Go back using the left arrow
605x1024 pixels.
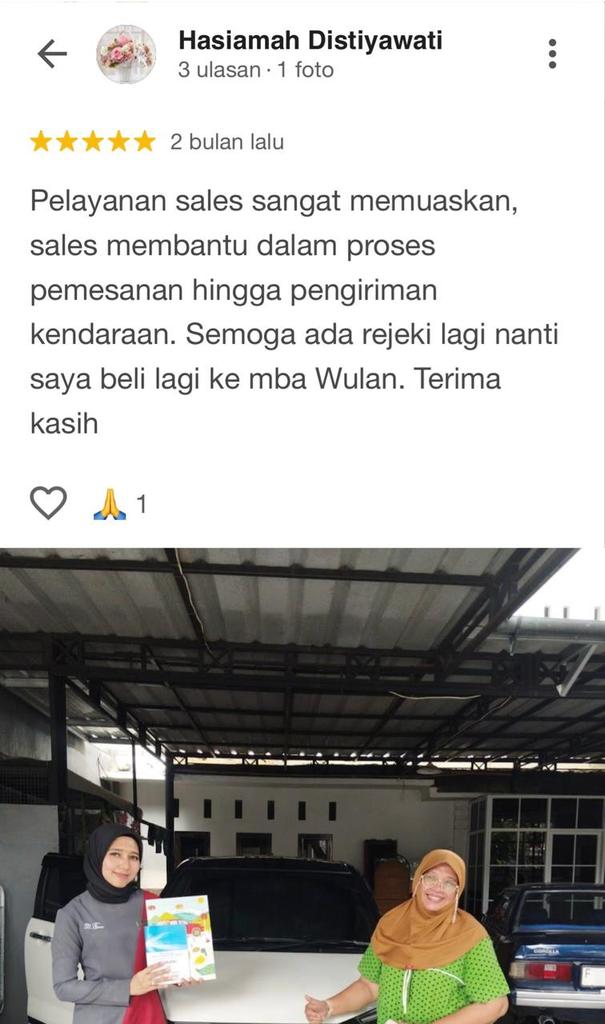[x=52, y=54]
